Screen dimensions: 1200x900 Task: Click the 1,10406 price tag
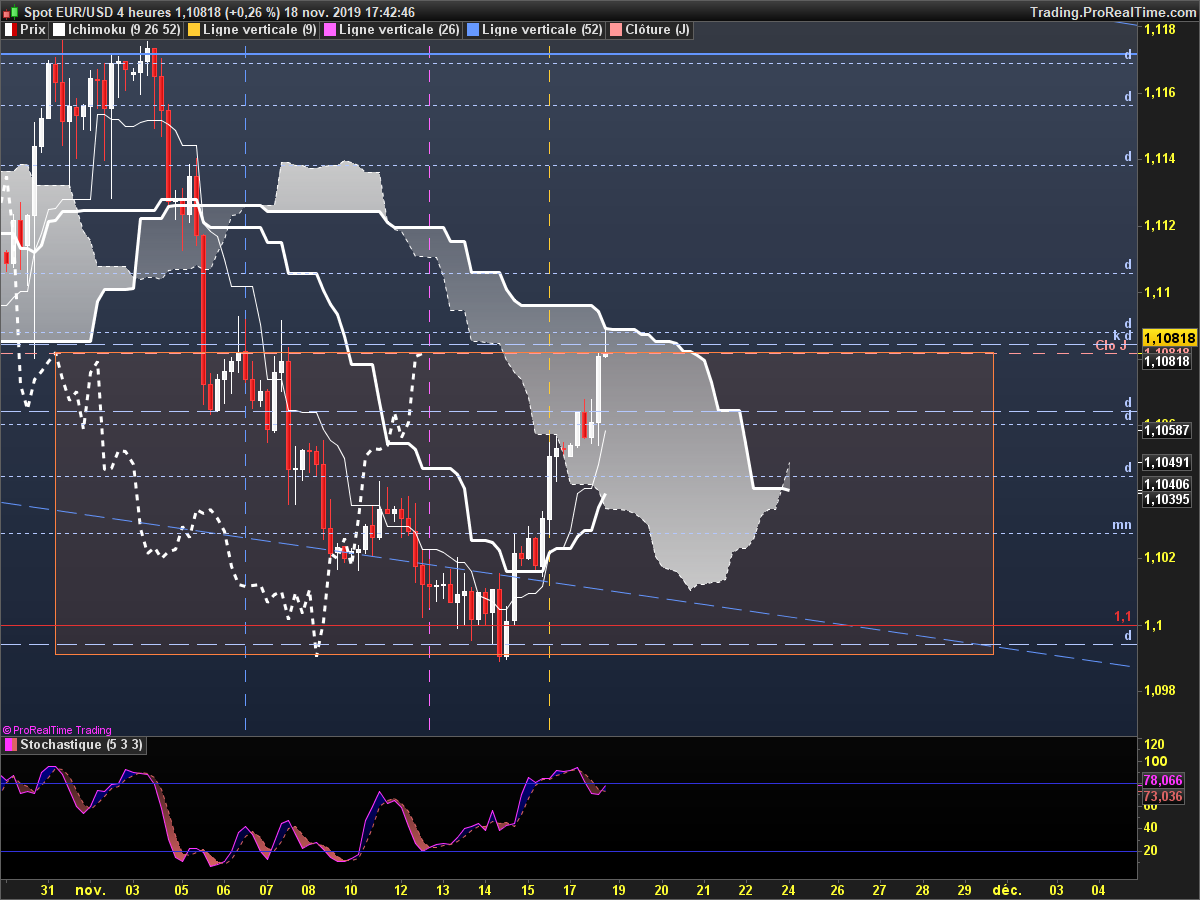point(1166,484)
